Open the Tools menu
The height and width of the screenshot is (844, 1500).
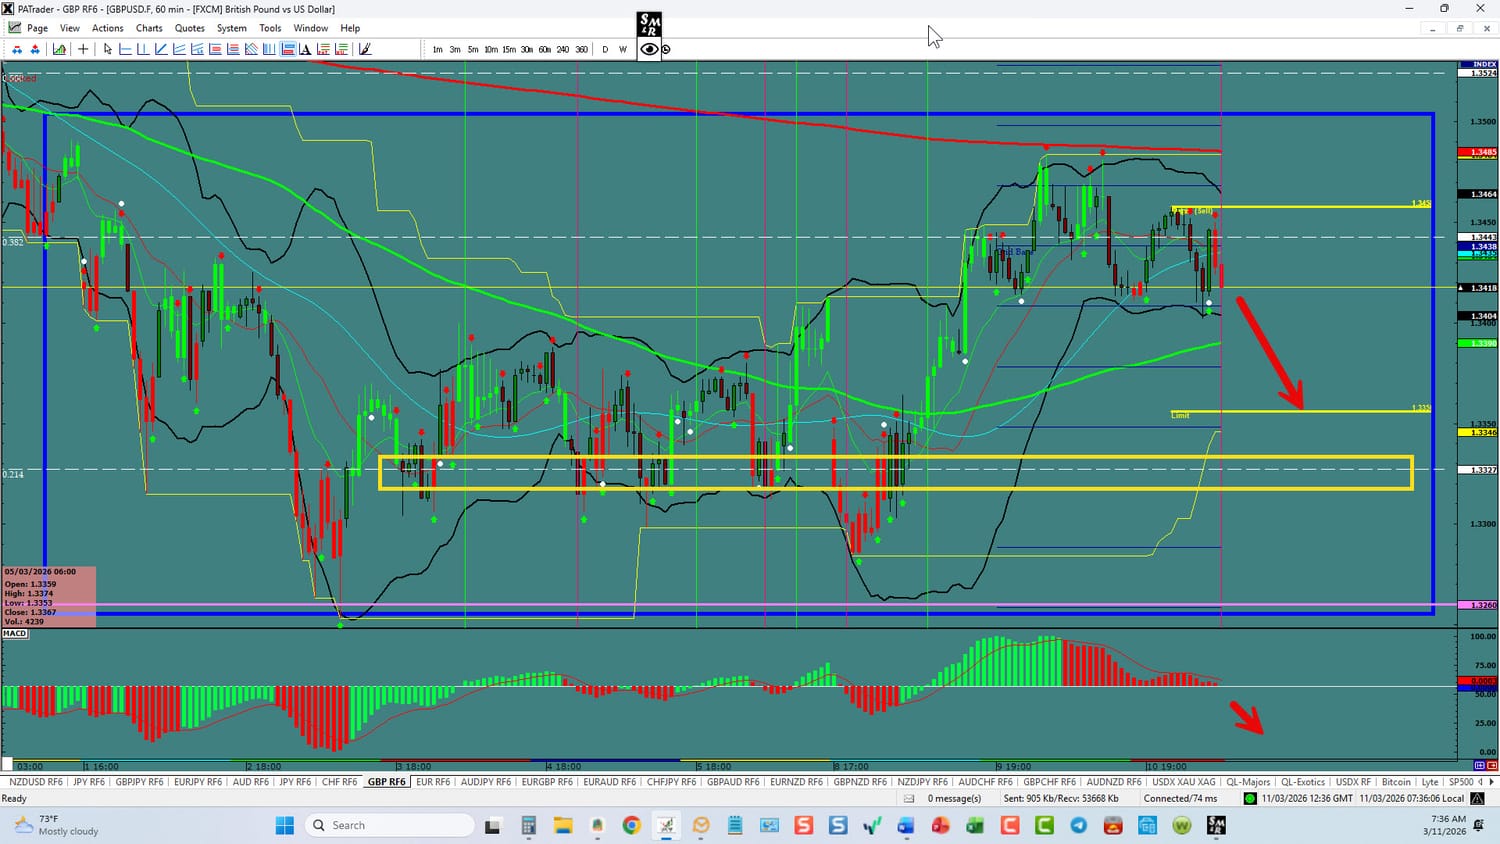tap(270, 28)
